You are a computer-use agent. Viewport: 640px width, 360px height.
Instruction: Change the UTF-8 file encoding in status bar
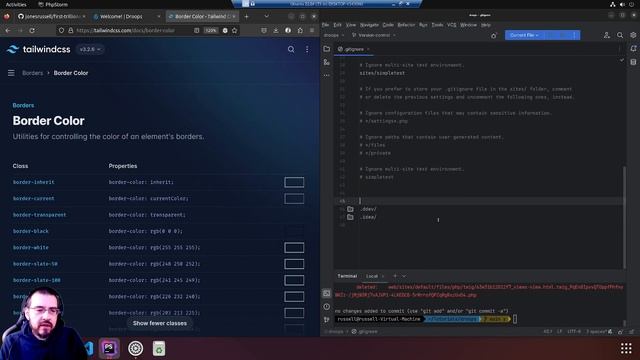point(574,331)
